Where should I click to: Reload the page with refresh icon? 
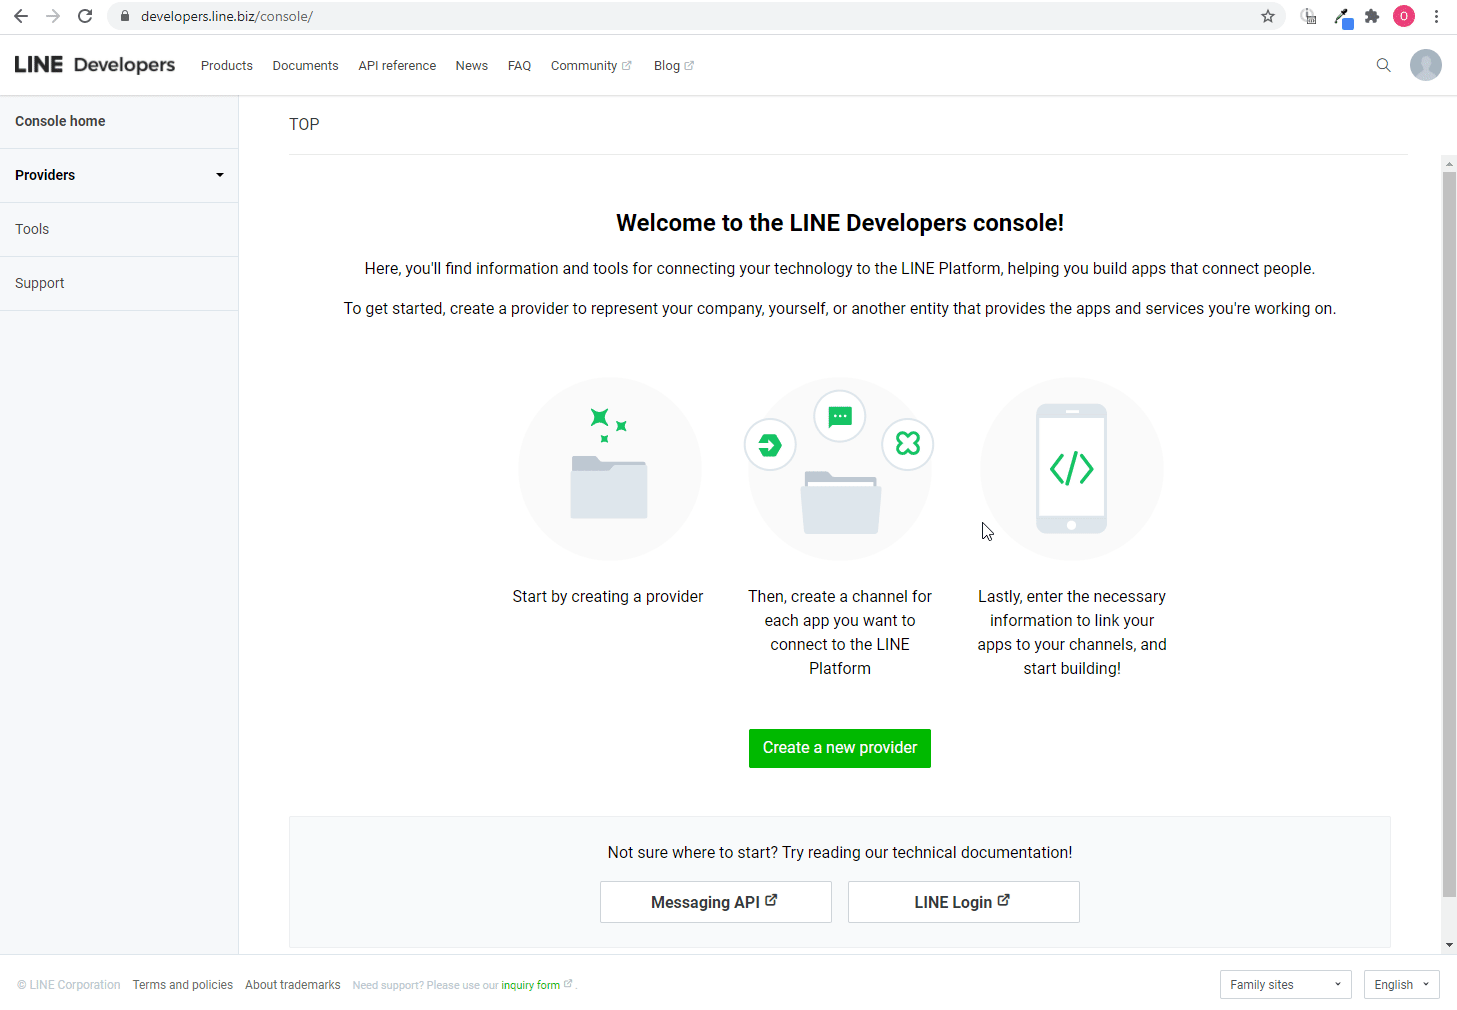[85, 16]
